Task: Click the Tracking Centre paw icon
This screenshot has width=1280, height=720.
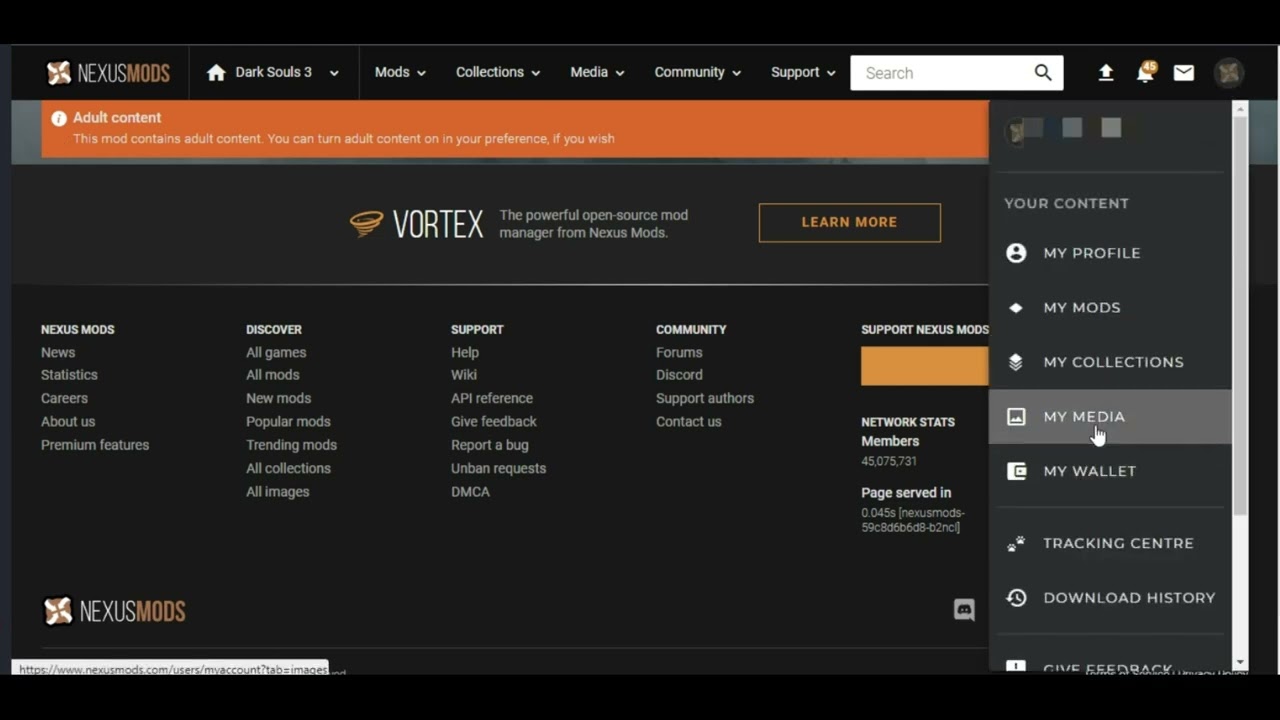Action: point(1016,543)
